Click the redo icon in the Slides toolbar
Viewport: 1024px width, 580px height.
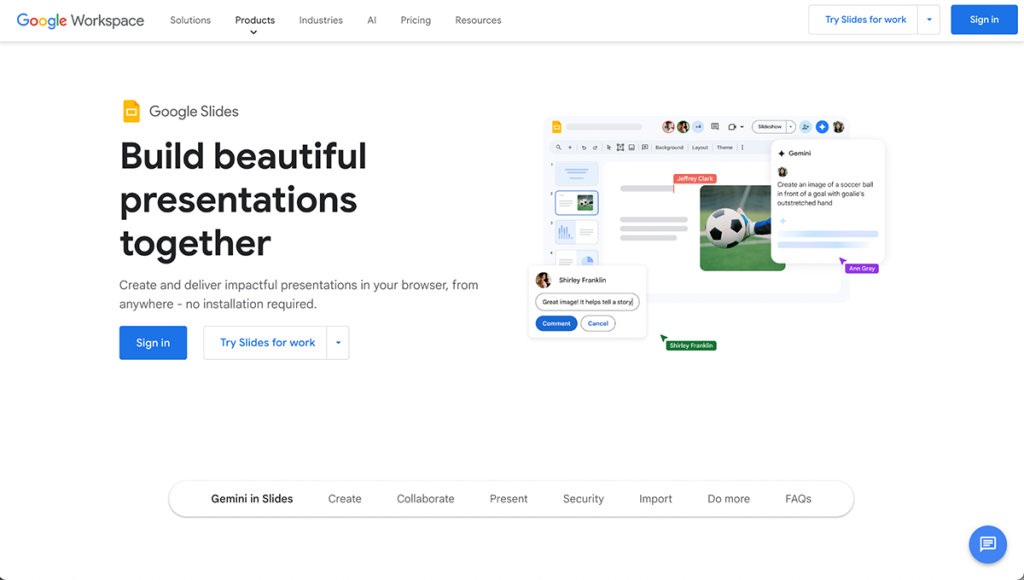596,145
